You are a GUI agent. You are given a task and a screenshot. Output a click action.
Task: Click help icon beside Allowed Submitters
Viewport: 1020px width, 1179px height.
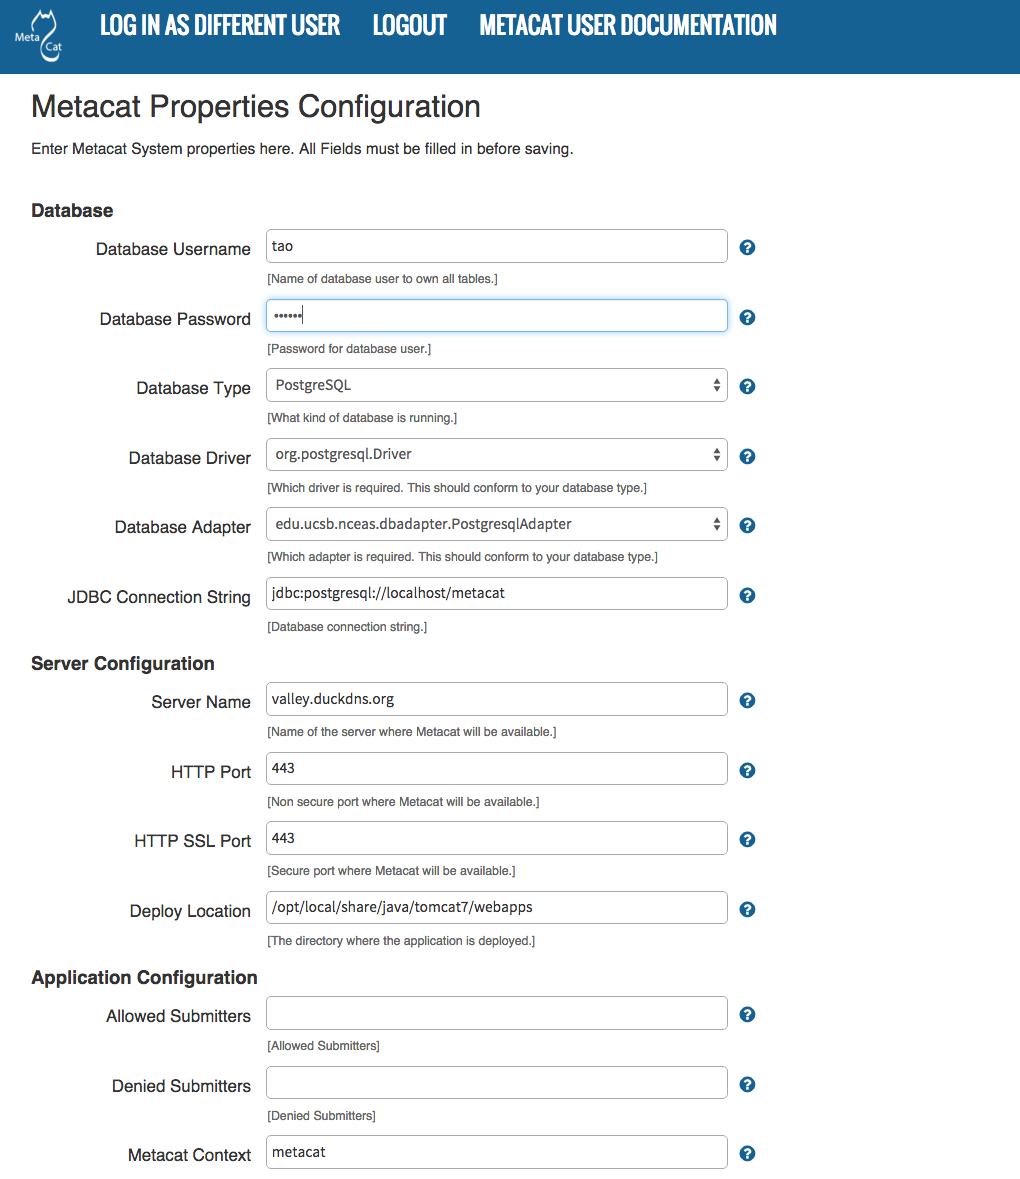(x=747, y=1014)
